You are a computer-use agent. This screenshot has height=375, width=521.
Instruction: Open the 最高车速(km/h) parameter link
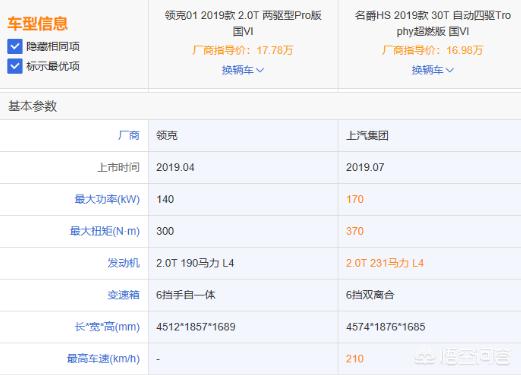tap(103, 359)
